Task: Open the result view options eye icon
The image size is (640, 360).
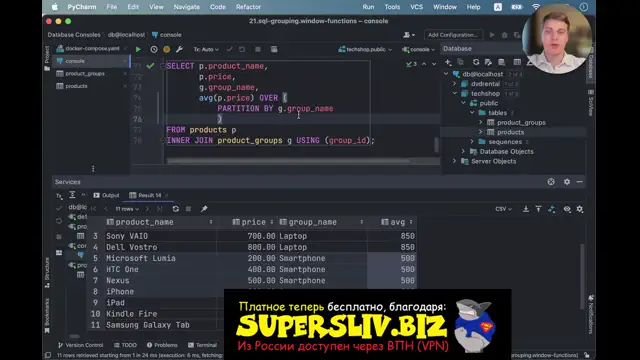Action: (x=567, y=209)
